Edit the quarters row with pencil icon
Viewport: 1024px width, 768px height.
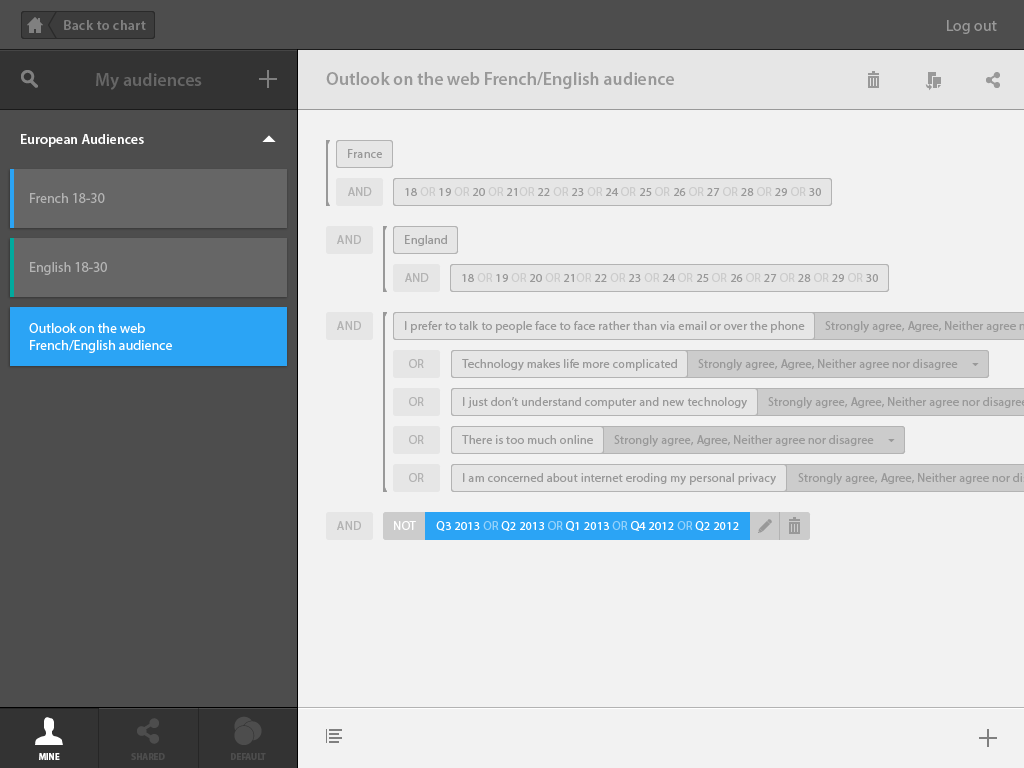[x=765, y=526]
